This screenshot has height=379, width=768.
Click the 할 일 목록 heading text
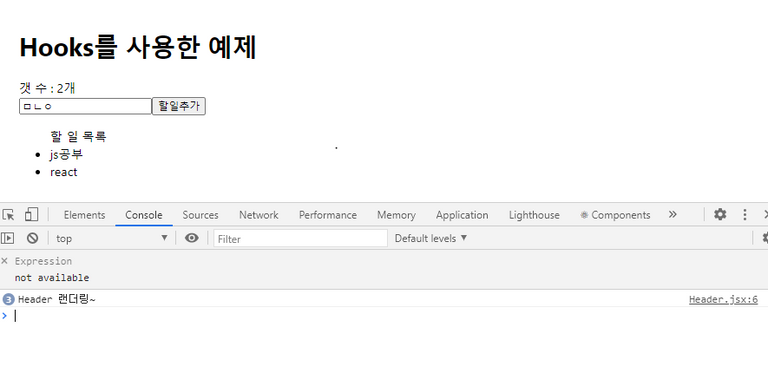coord(78,136)
